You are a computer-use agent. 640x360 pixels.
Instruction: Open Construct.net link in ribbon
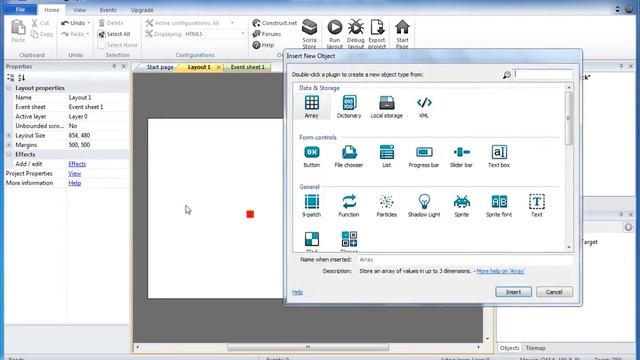pos(275,23)
